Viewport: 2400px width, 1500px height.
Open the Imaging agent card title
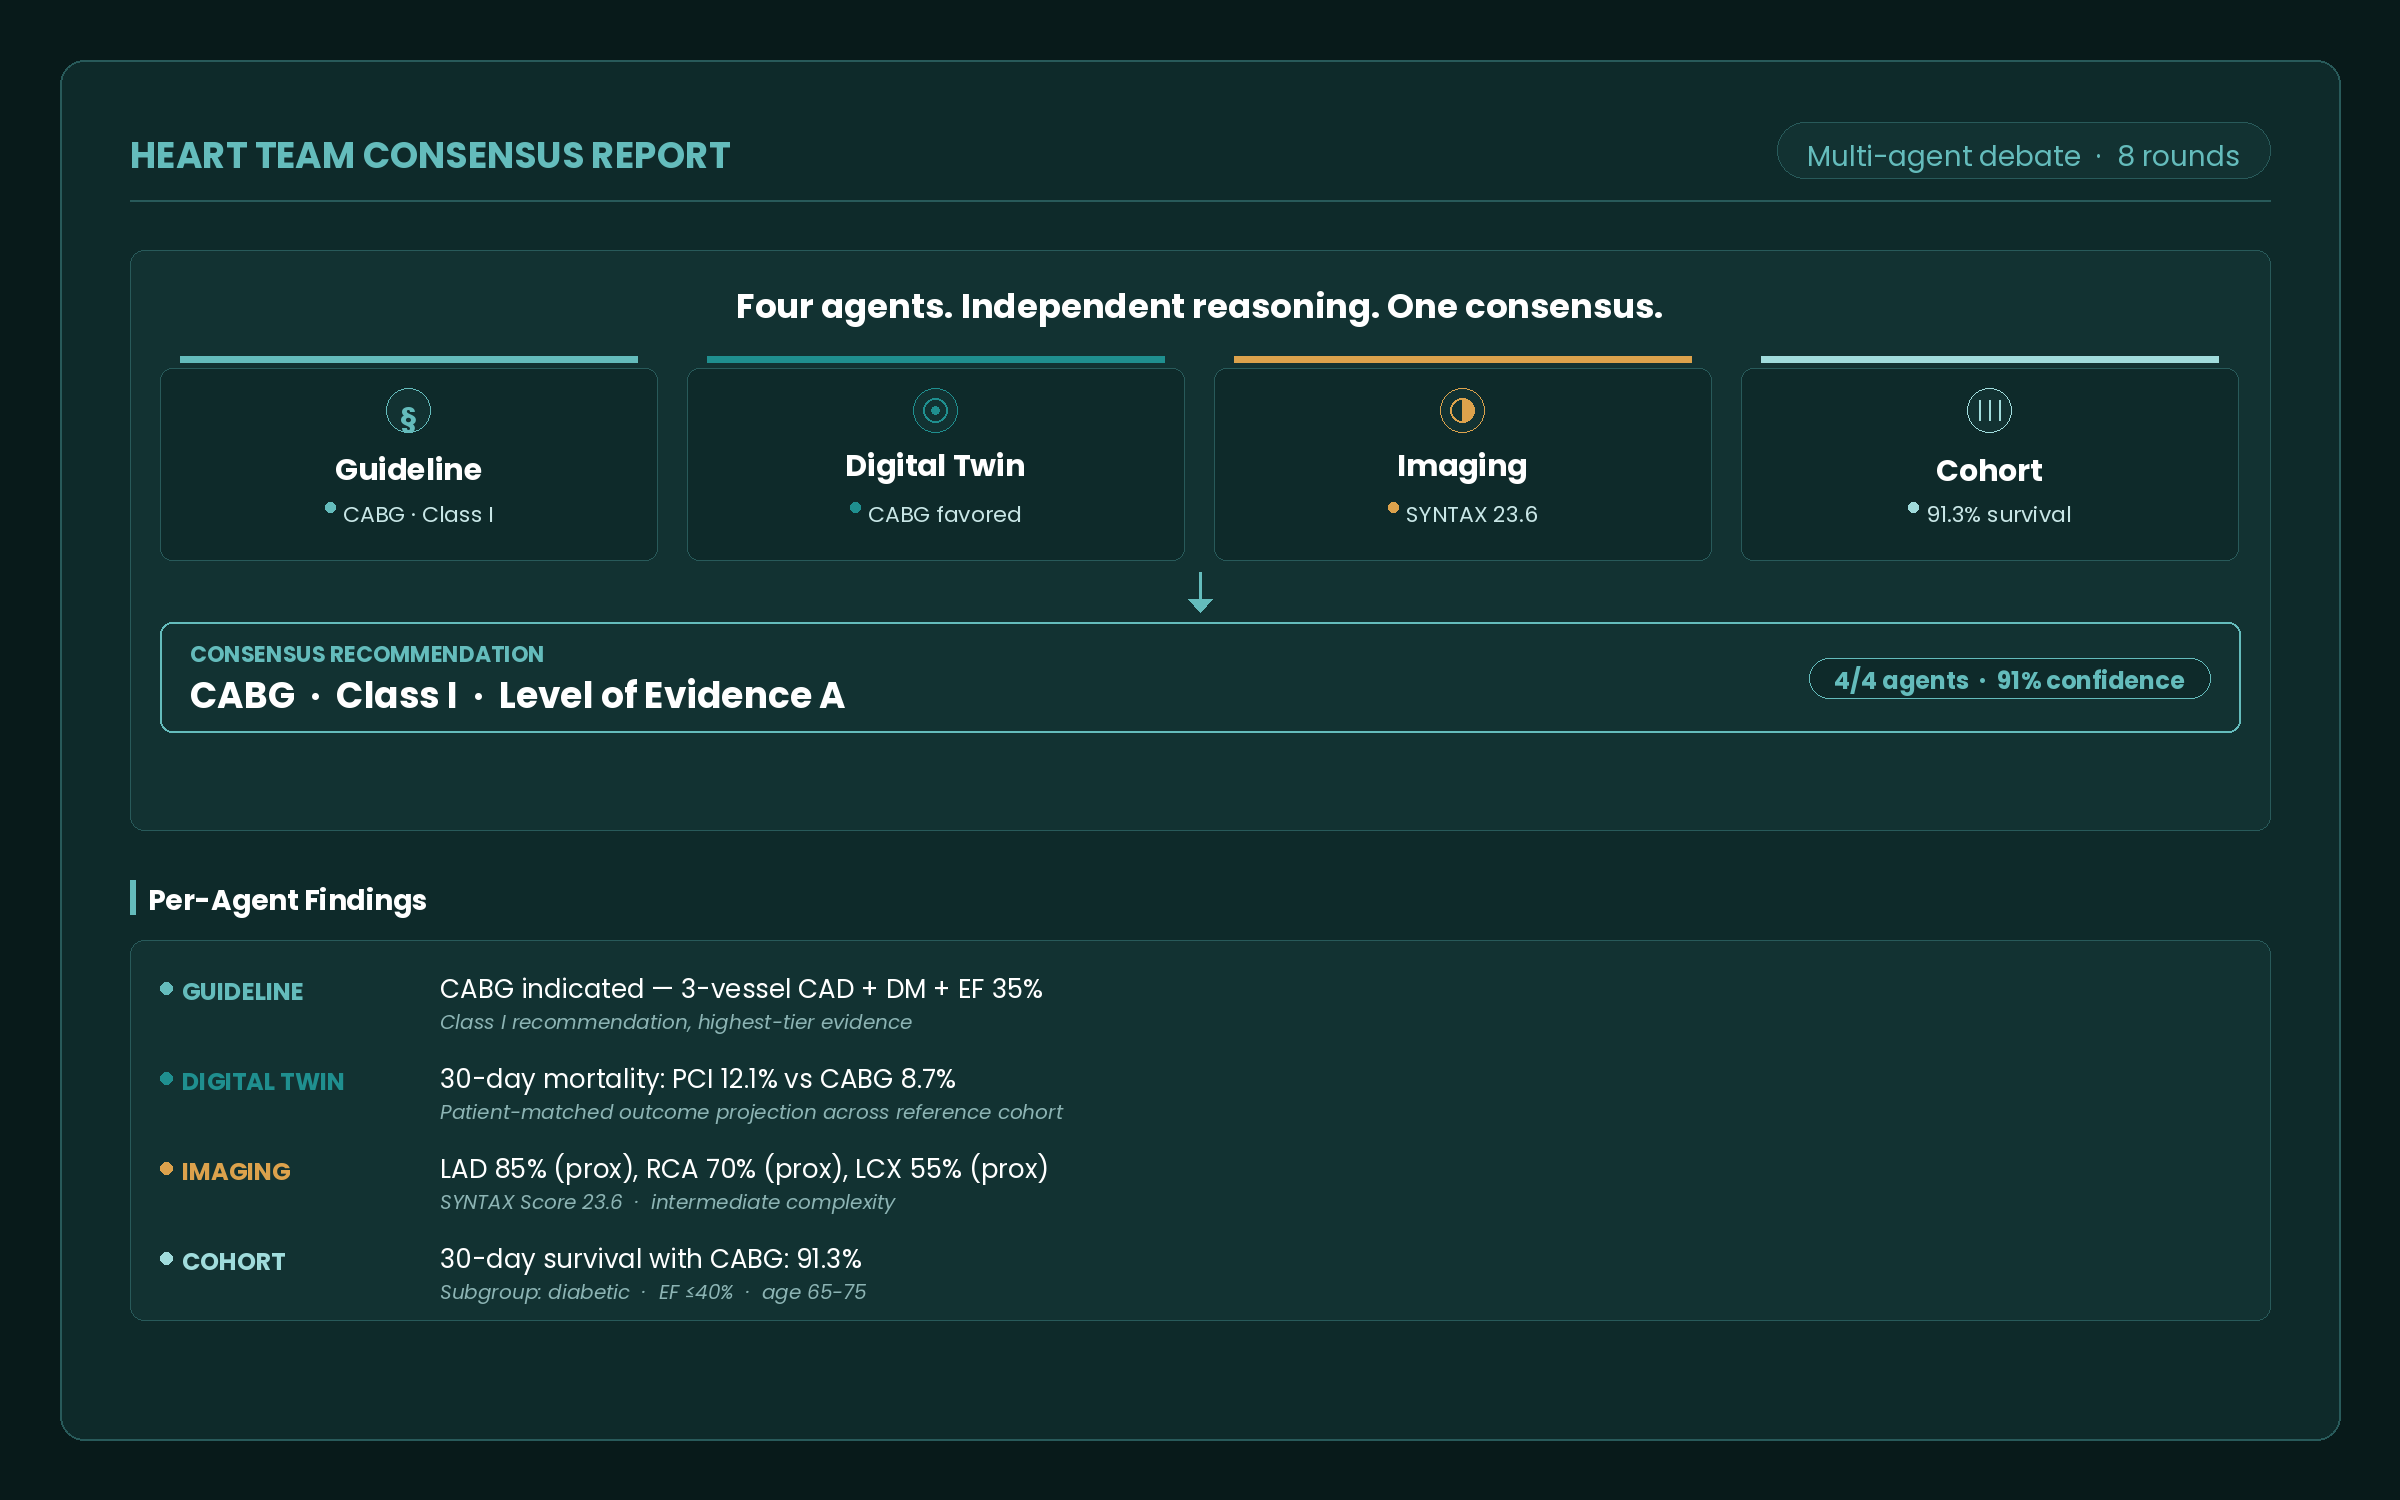click(x=1462, y=466)
